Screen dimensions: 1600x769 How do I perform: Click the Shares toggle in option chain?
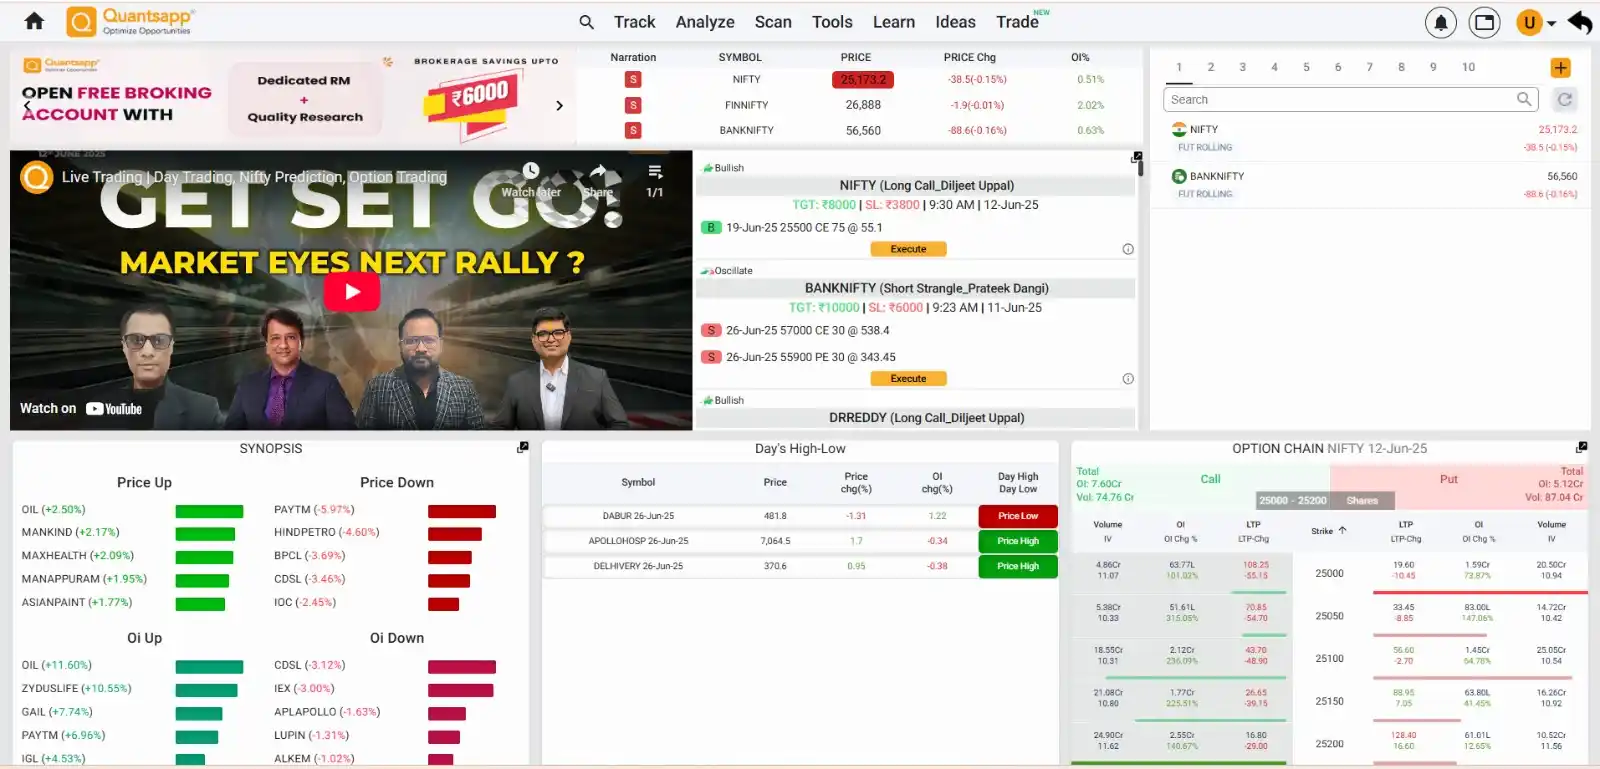coord(1362,500)
